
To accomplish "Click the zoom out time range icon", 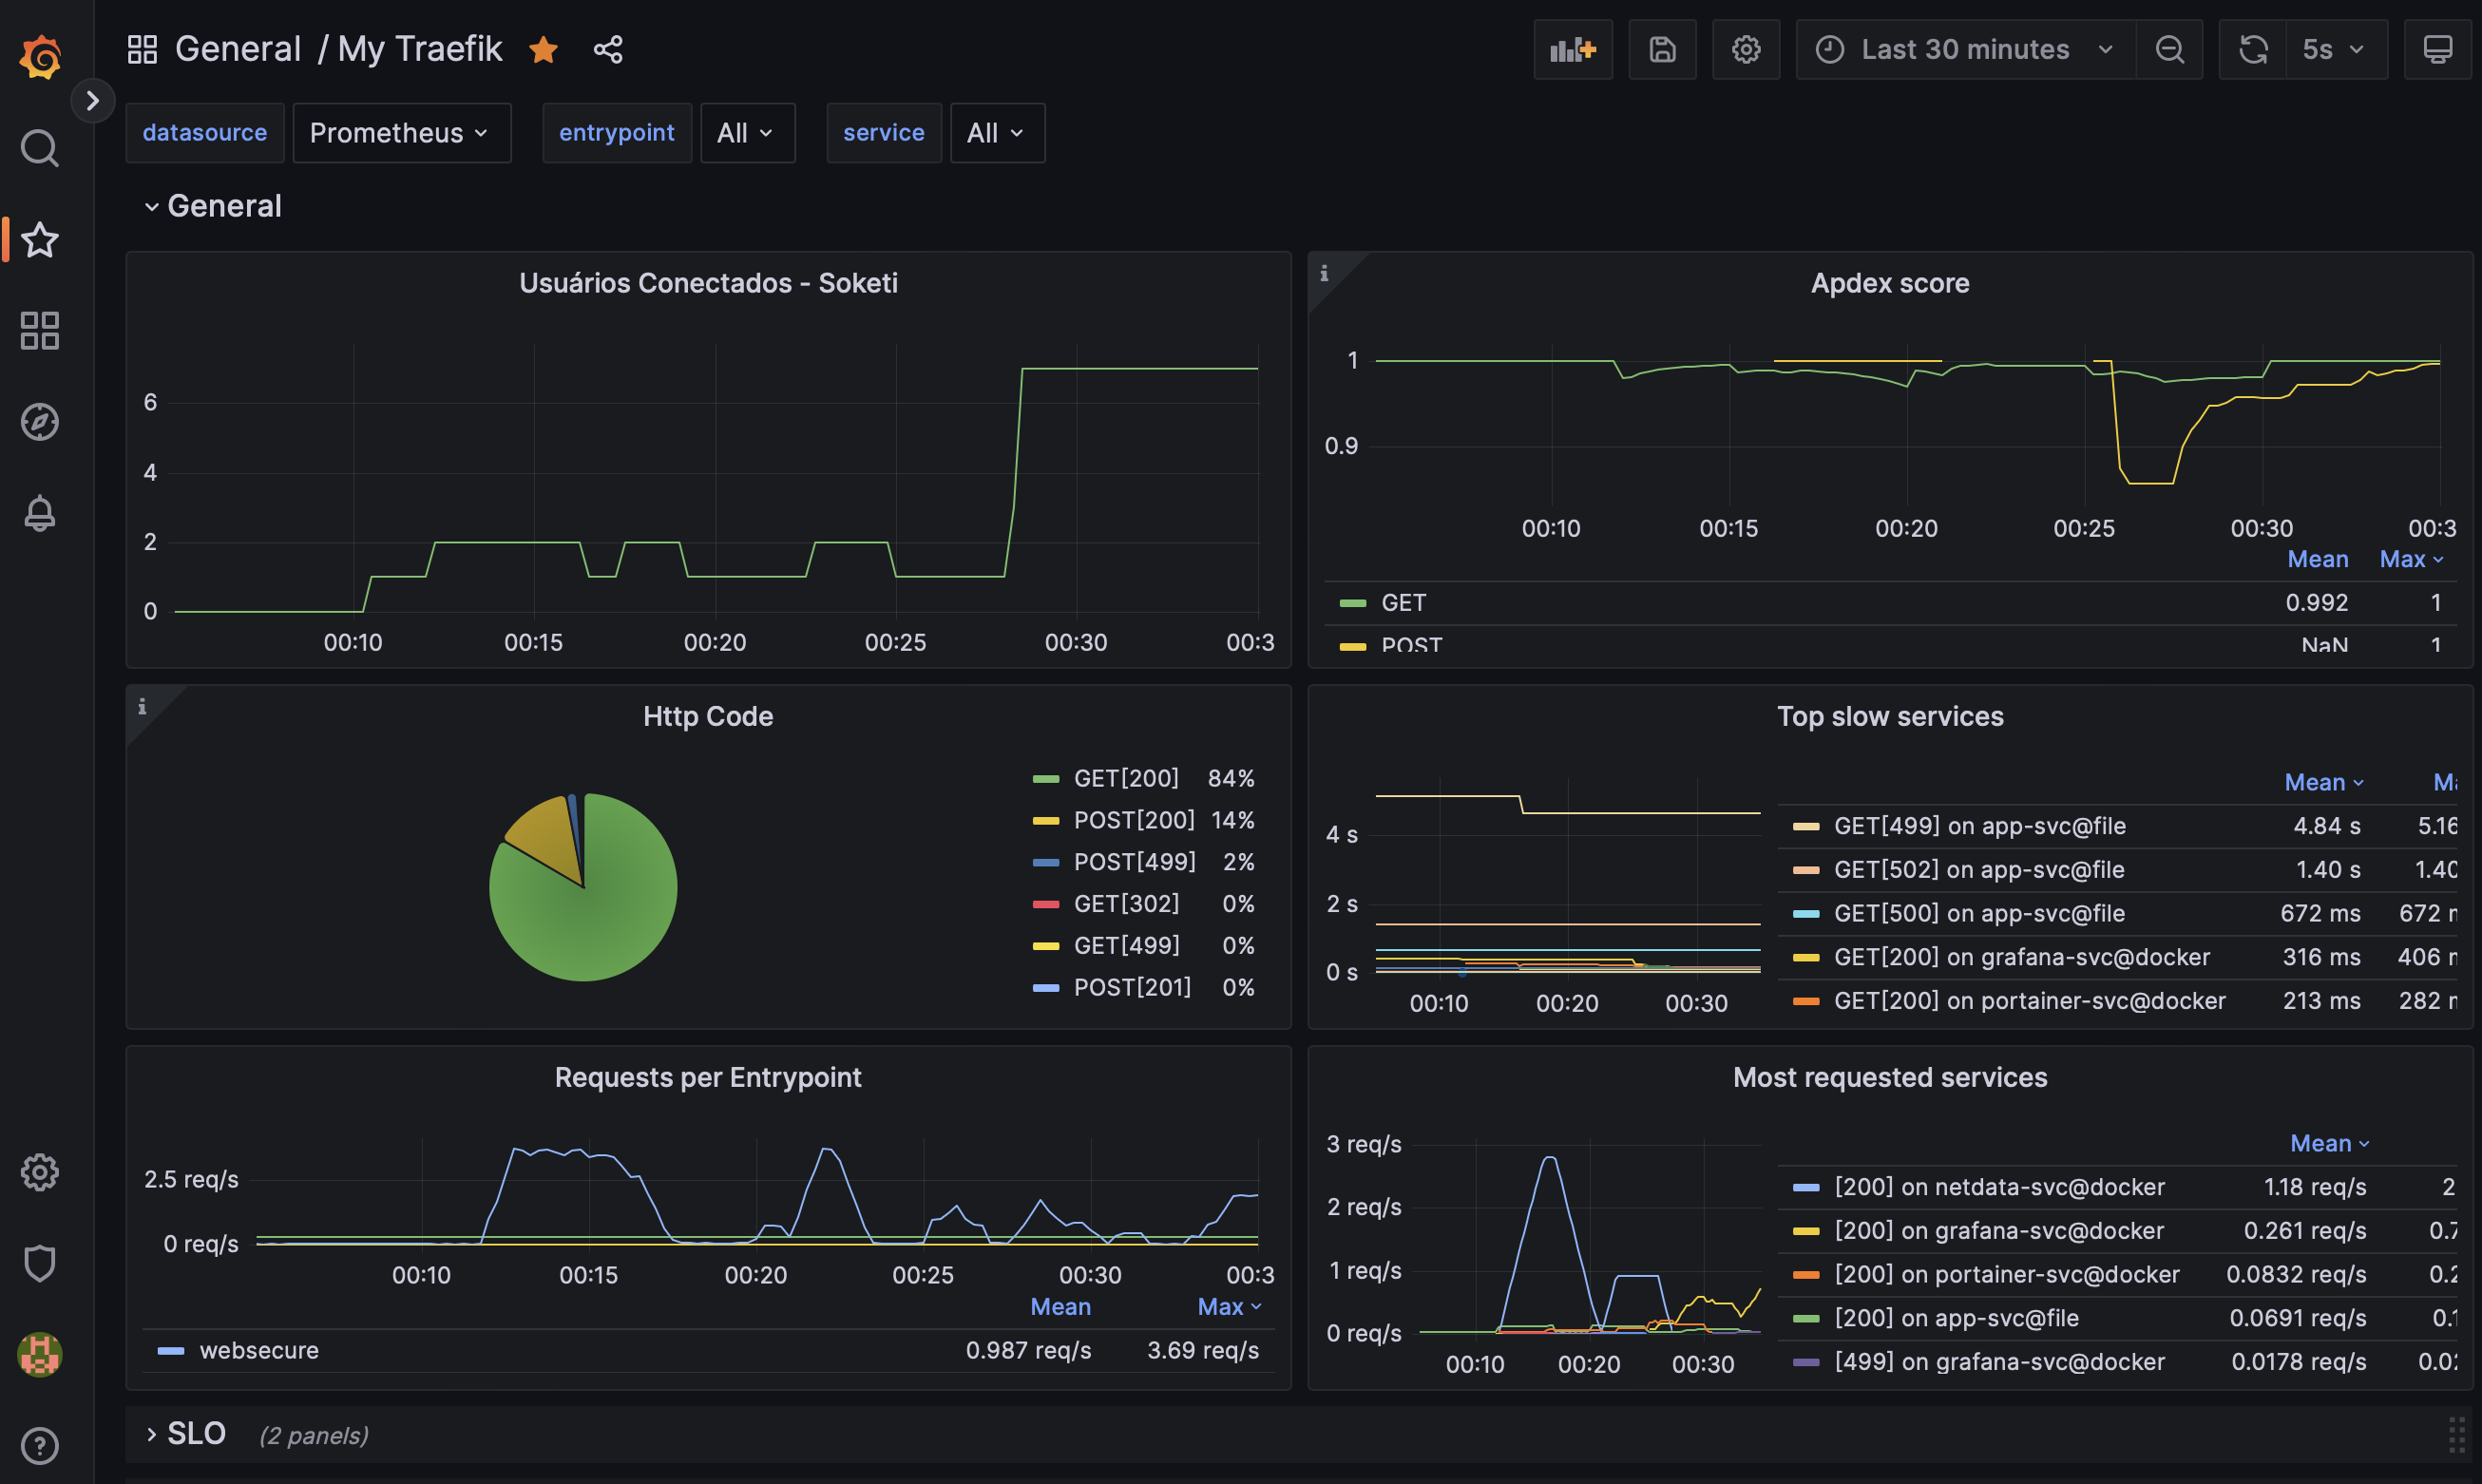I will (2169, 49).
